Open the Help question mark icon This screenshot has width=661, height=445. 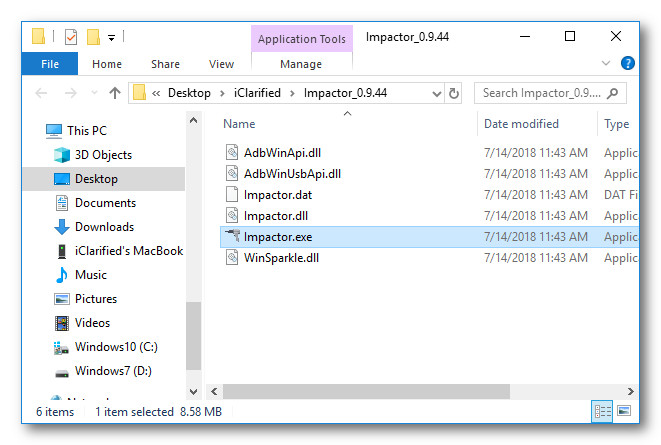(628, 63)
